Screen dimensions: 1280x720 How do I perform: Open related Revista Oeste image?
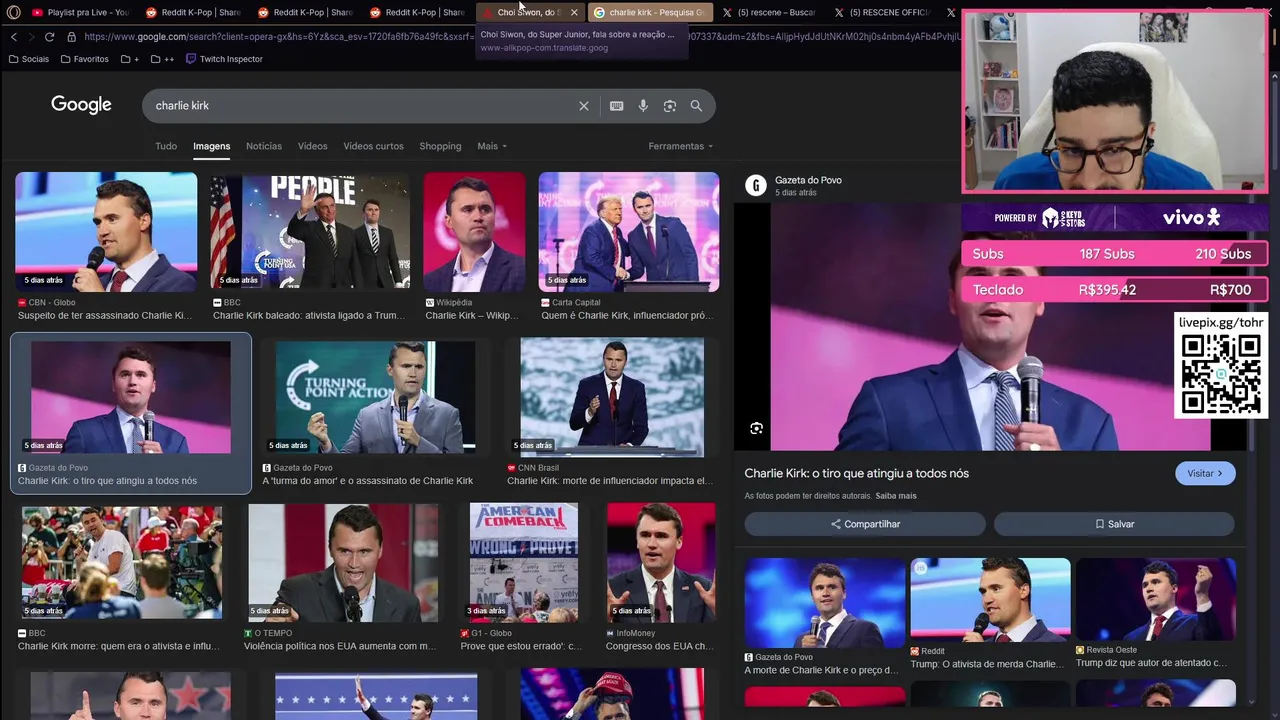coord(1156,600)
